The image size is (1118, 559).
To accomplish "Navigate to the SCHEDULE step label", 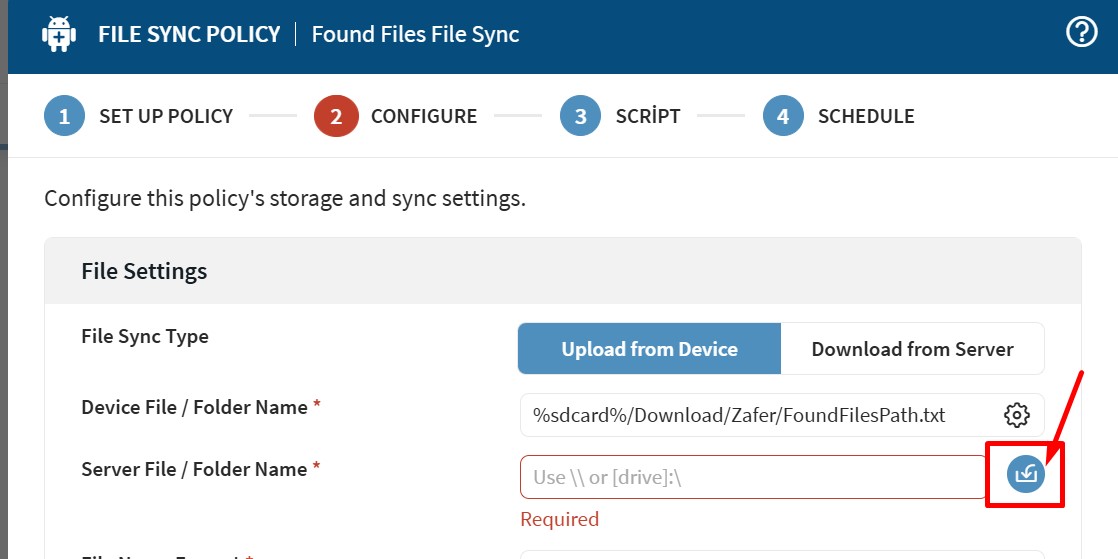I will 866,116.
